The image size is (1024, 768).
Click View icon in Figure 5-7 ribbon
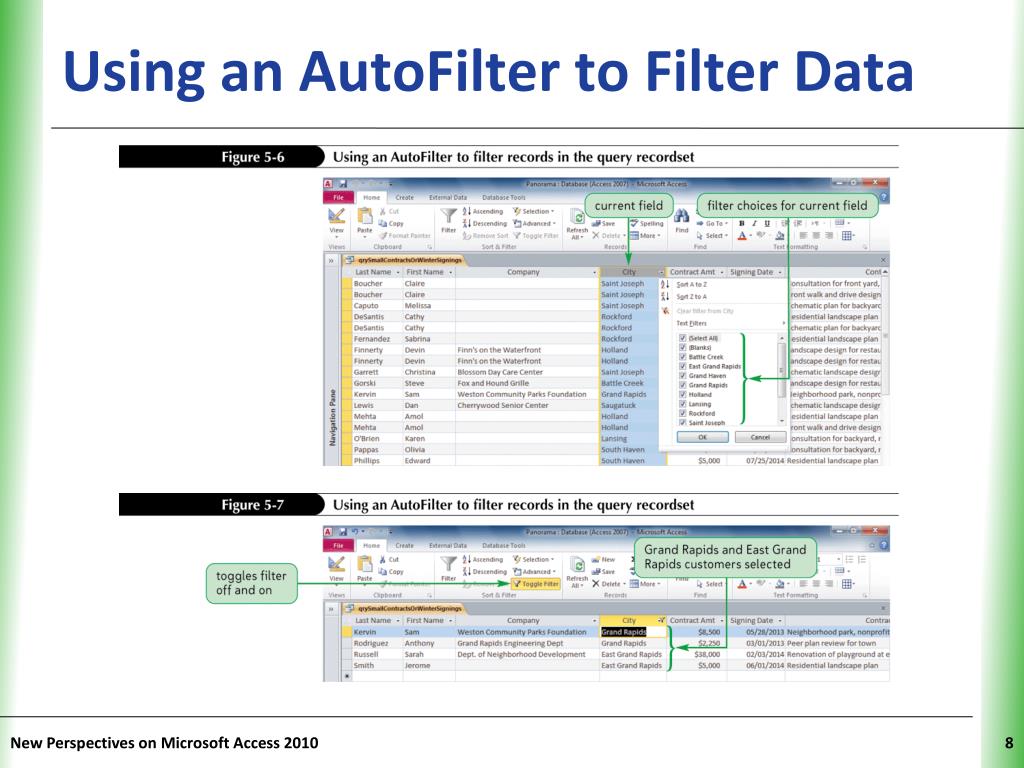coord(336,564)
